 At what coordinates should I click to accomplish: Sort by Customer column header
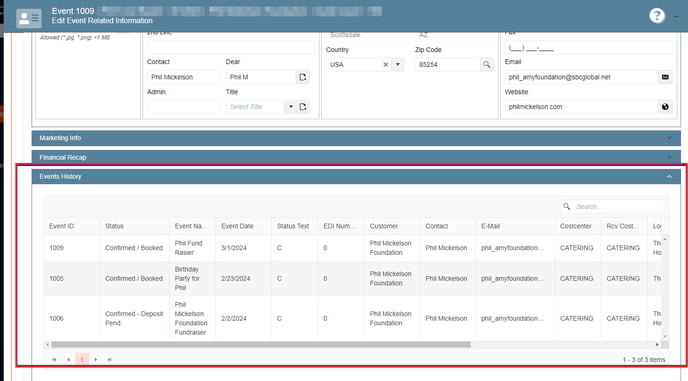click(x=383, y=226)
